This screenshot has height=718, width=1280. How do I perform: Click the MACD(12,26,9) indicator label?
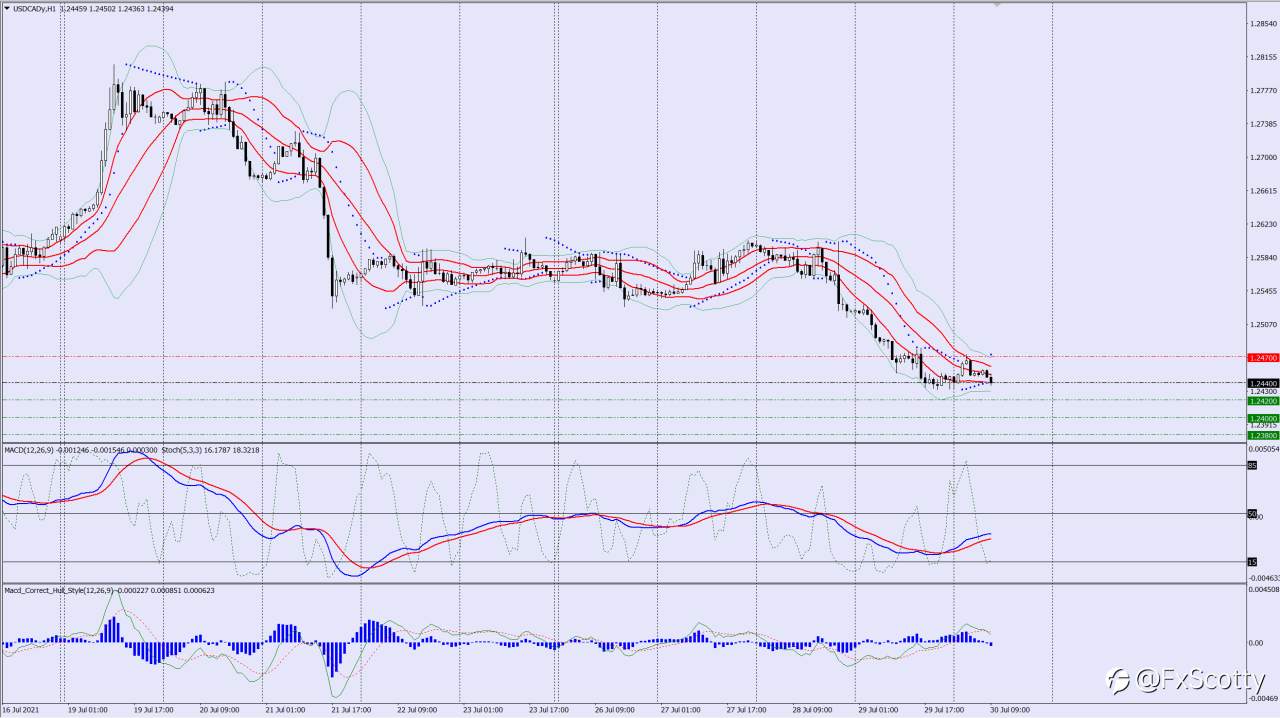[30, 450]
